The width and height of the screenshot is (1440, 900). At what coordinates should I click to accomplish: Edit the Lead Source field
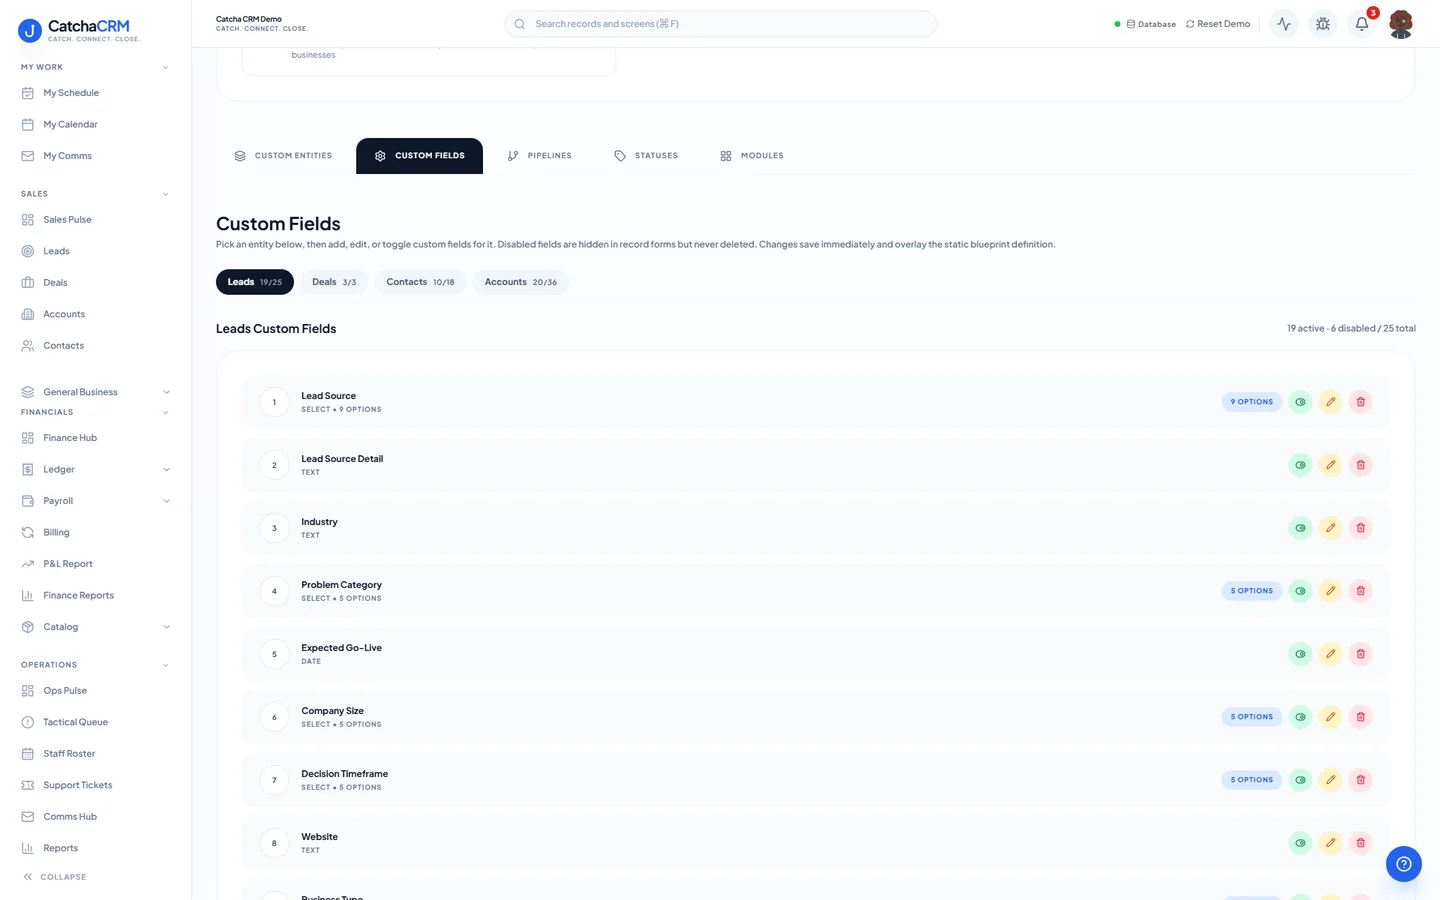pyautogui.click(x=1330, y=402)
